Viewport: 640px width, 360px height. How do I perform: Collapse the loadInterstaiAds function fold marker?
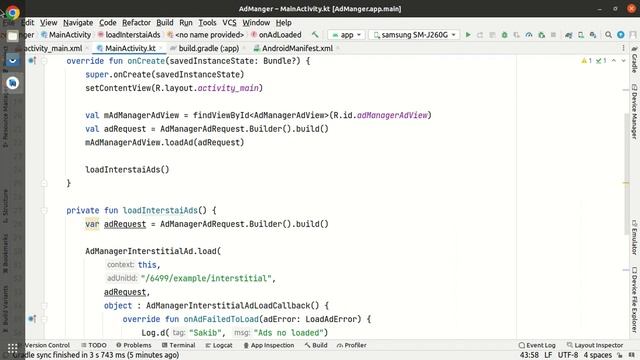pos(44,211)
